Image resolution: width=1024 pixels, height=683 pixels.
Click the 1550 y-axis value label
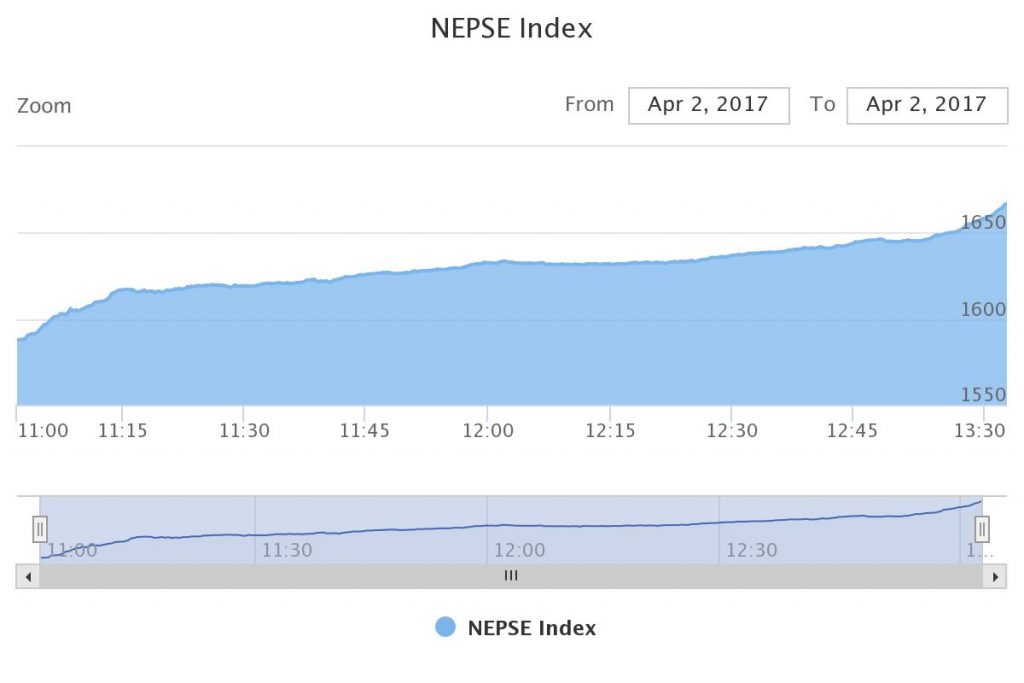[982, 395]
